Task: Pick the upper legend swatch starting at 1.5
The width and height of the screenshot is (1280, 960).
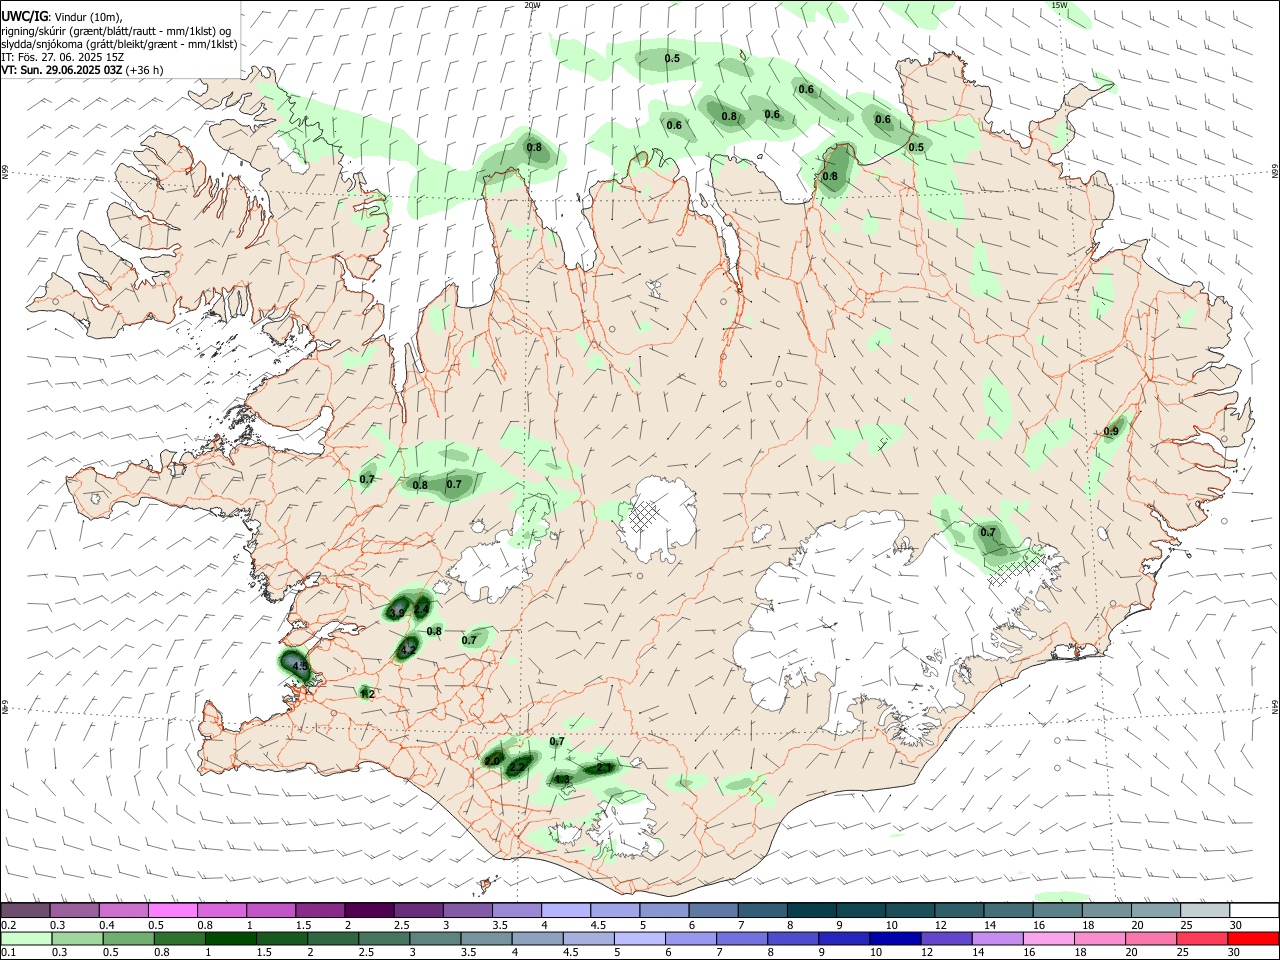Action: [x=320, y=911]
